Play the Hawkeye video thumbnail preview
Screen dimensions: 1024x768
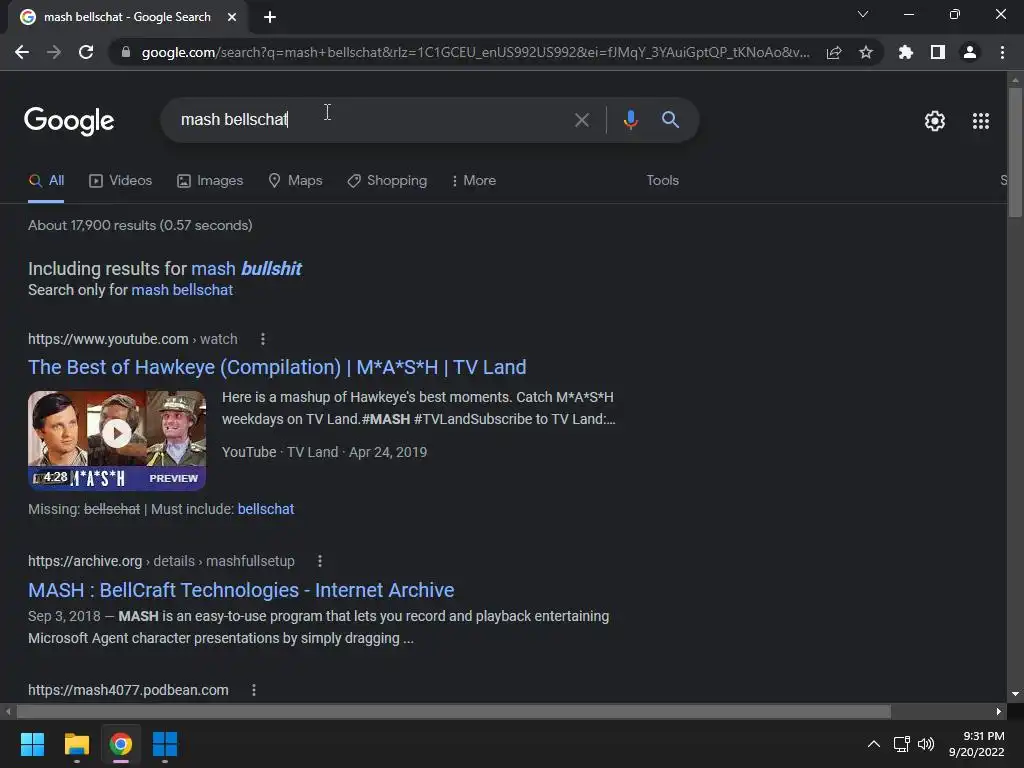point(117,440)
